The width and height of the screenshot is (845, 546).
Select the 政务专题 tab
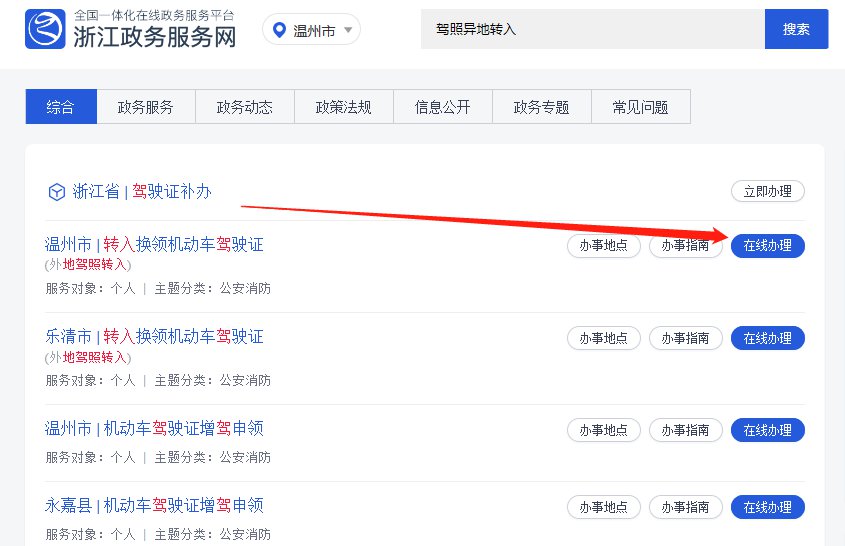[541, 107]
